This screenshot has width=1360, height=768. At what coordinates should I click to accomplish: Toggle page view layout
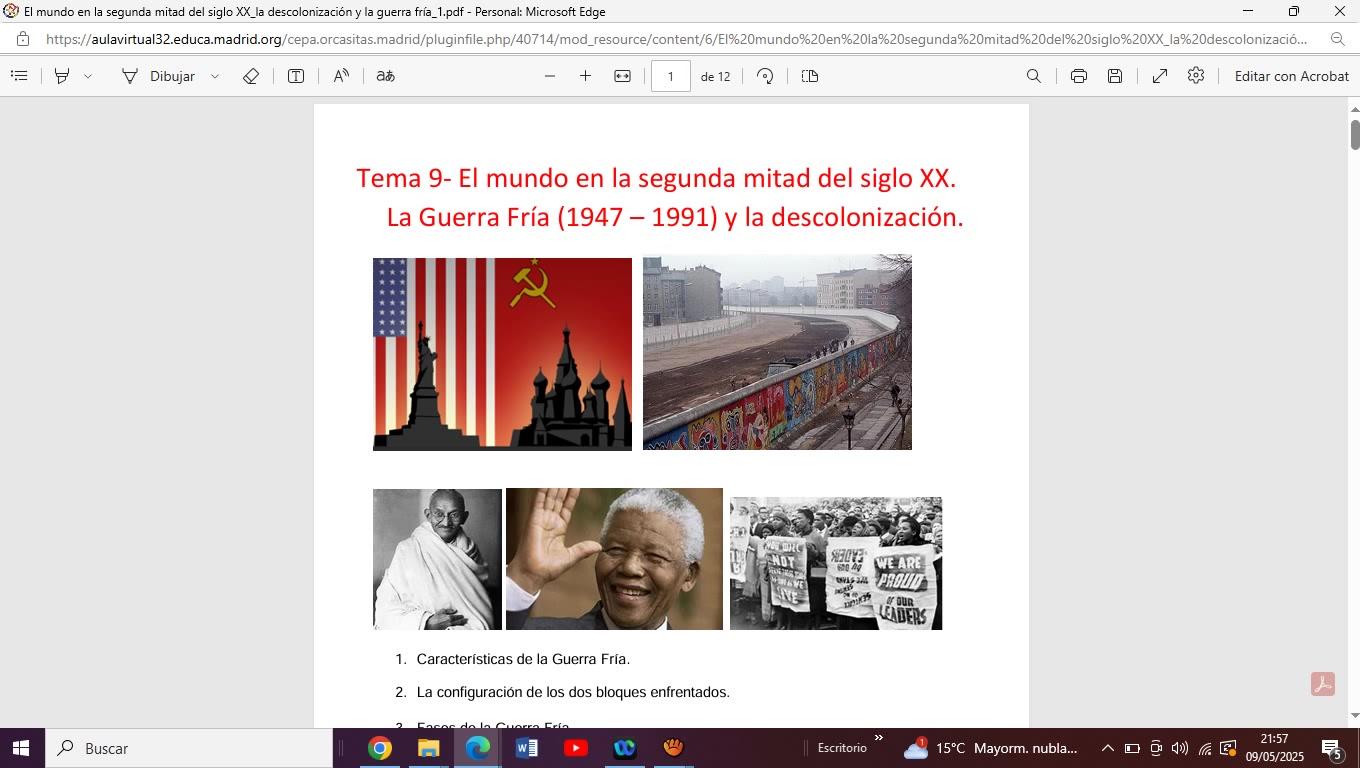point(810,76)
